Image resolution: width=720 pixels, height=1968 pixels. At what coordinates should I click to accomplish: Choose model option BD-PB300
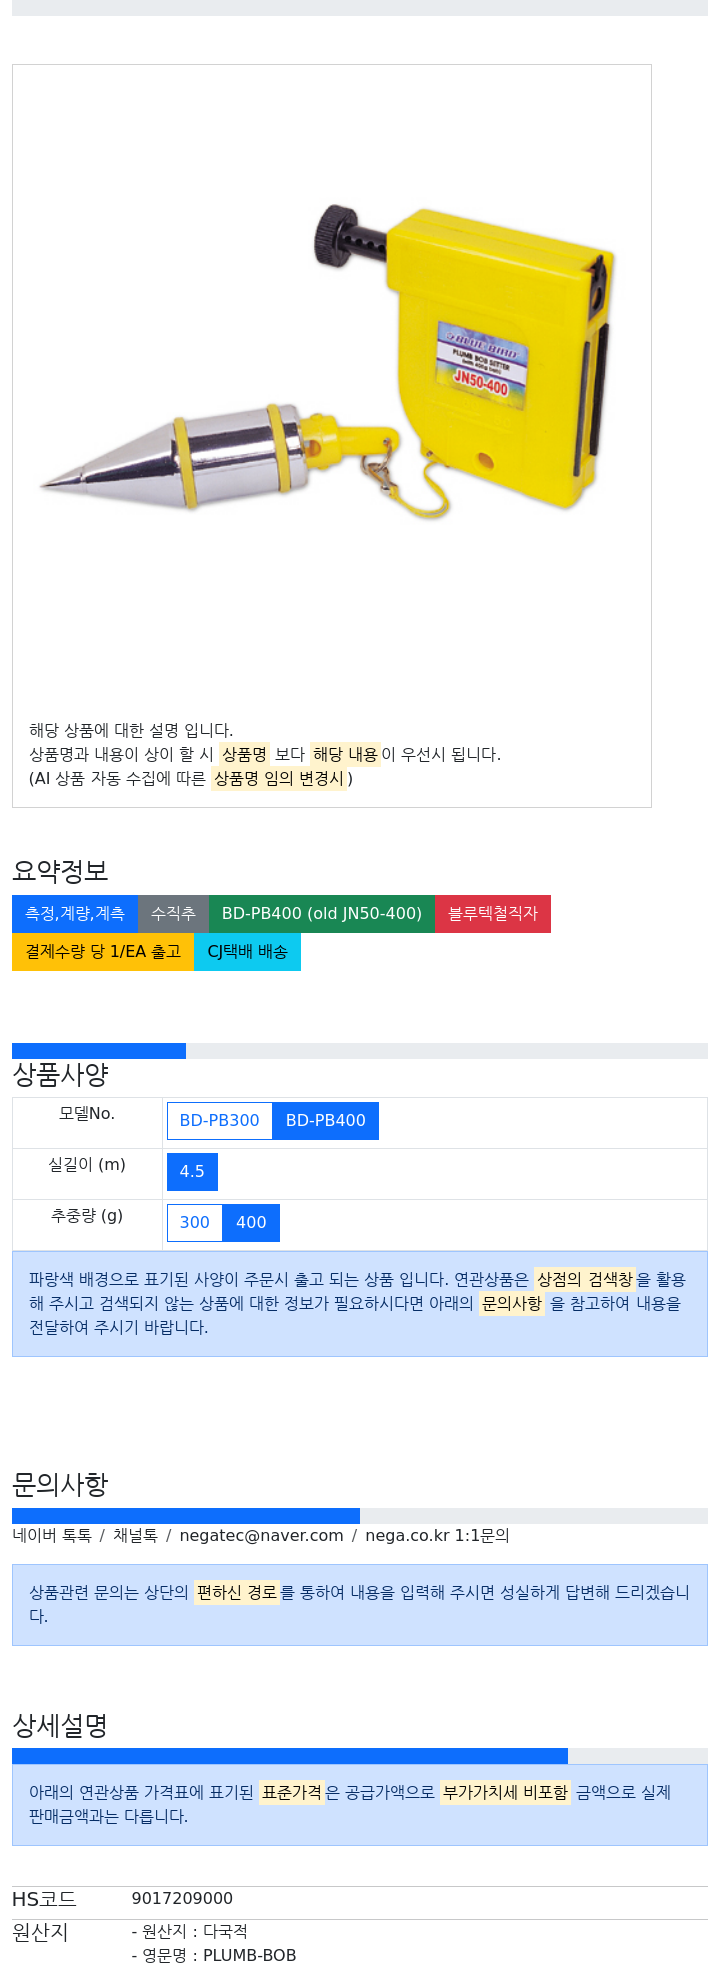click(220, 1120)
